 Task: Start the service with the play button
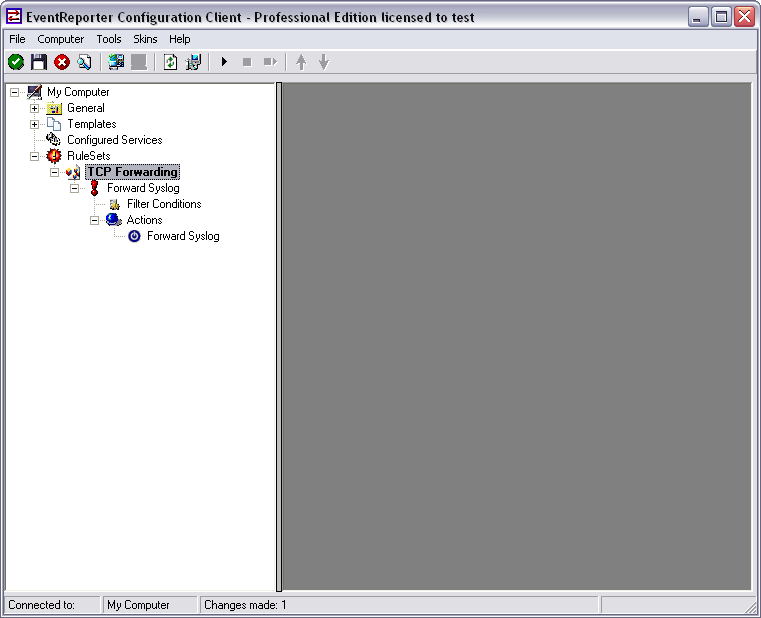224,62
